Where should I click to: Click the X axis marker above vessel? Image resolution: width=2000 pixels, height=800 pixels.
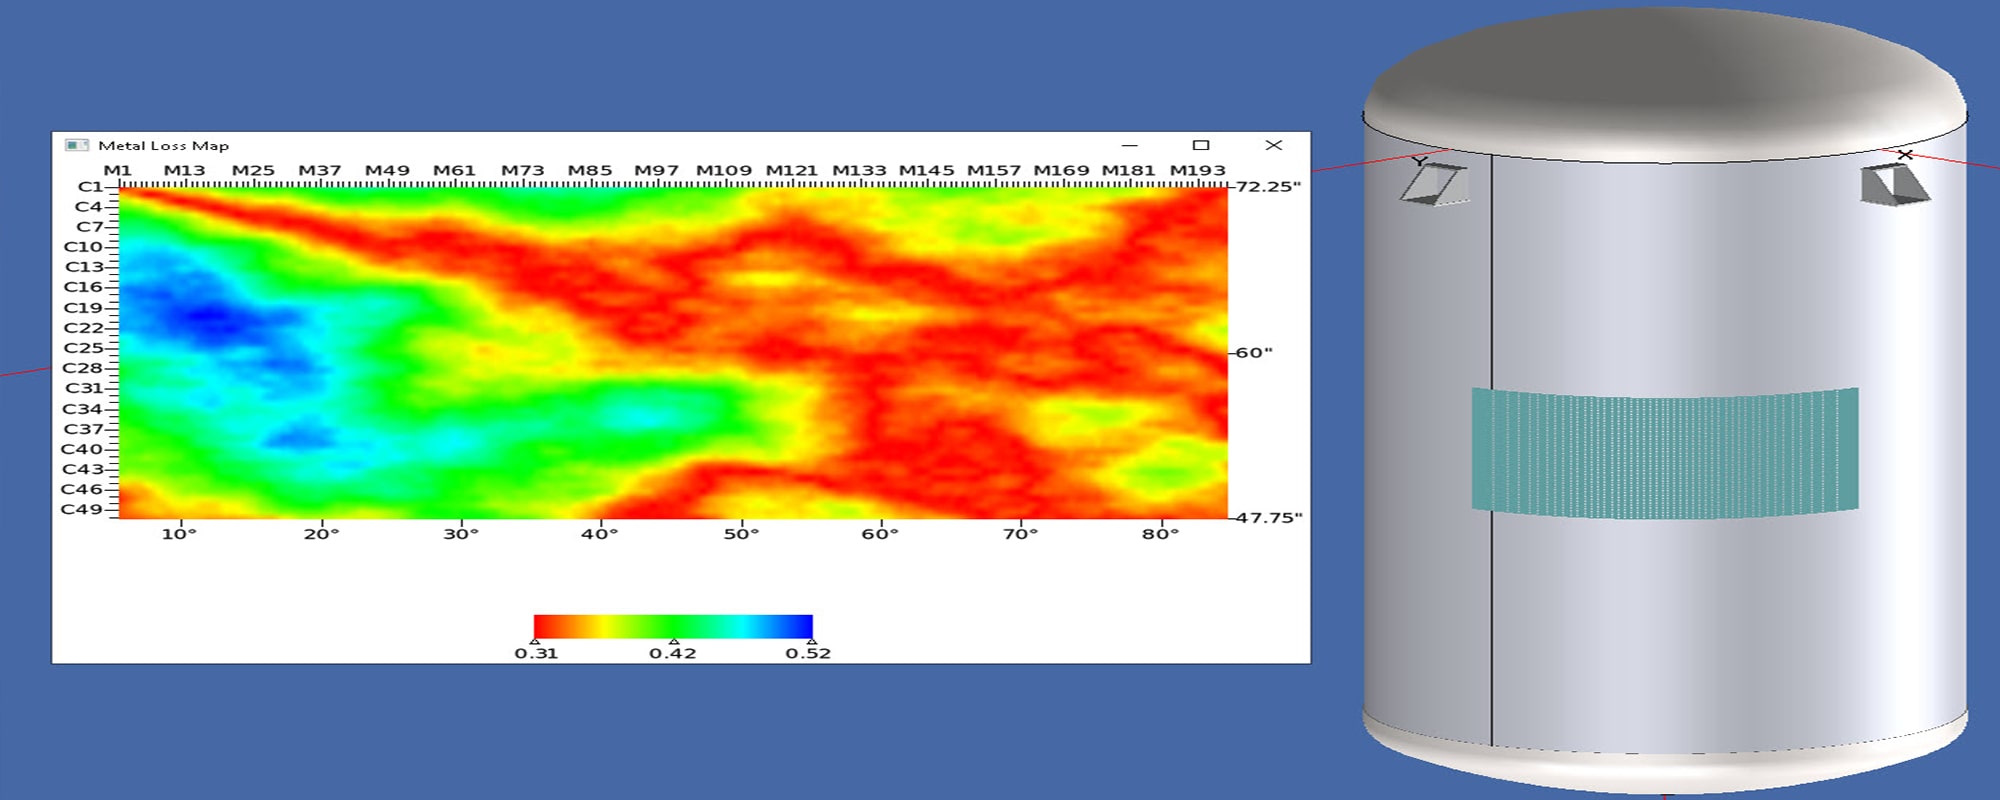tap(1905, 155)
